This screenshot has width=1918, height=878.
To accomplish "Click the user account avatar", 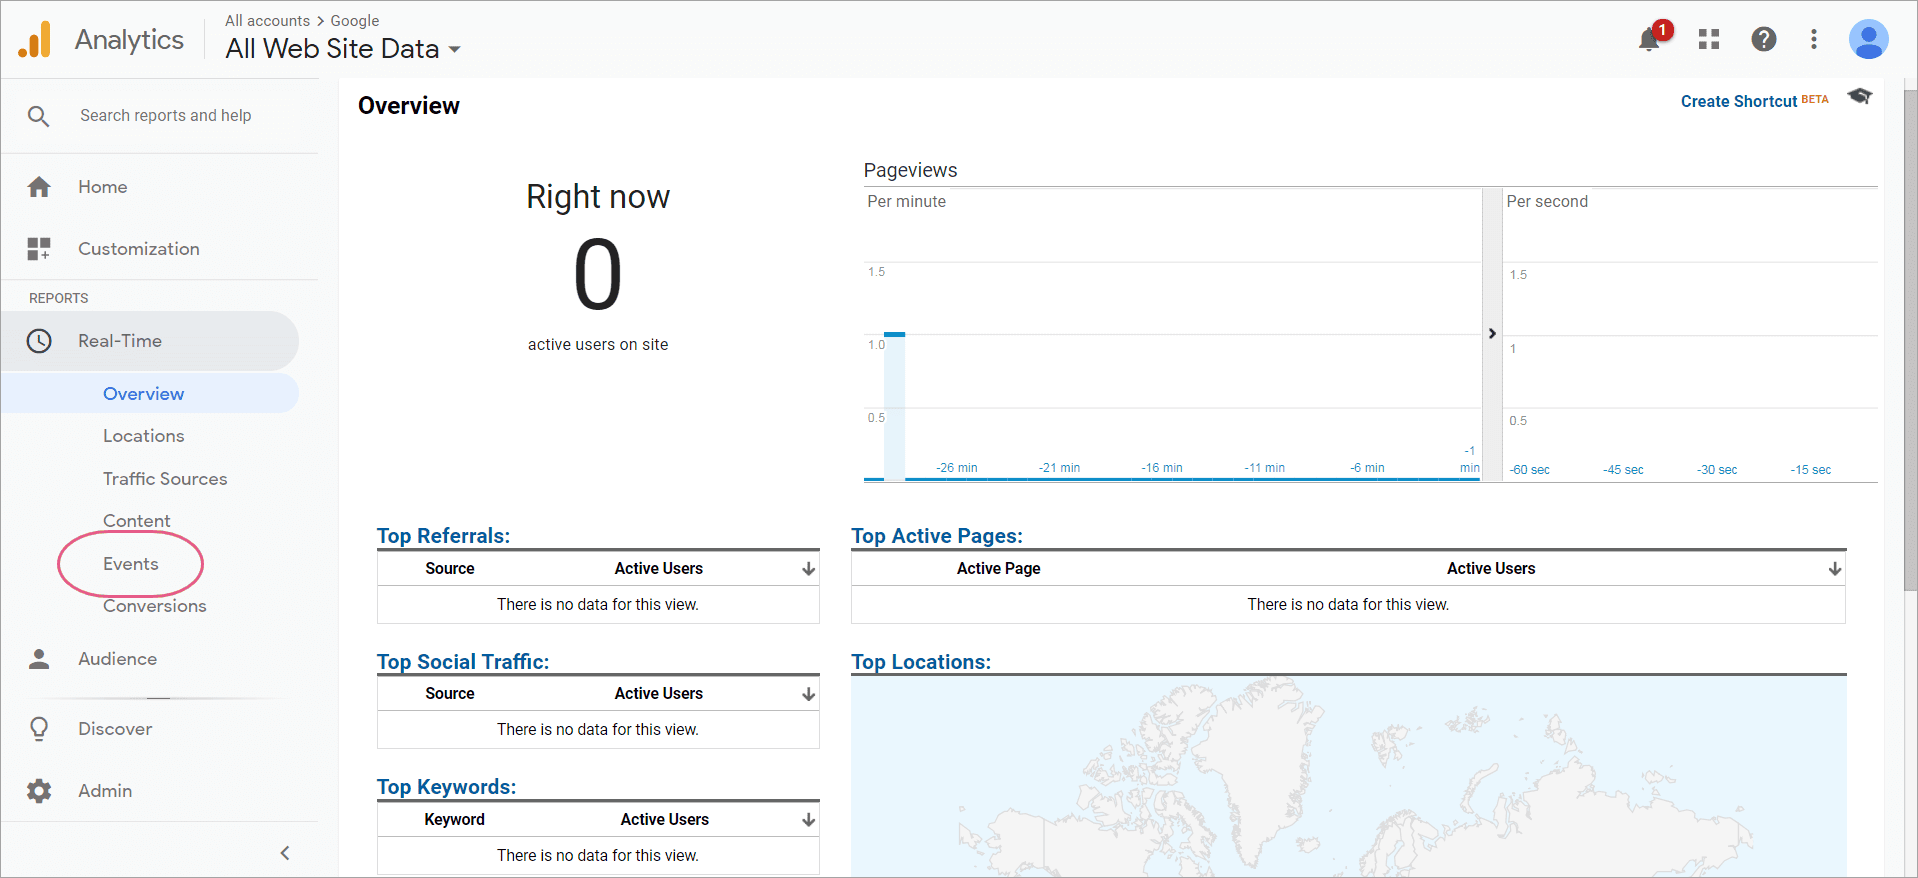I will coord(1867,40).
